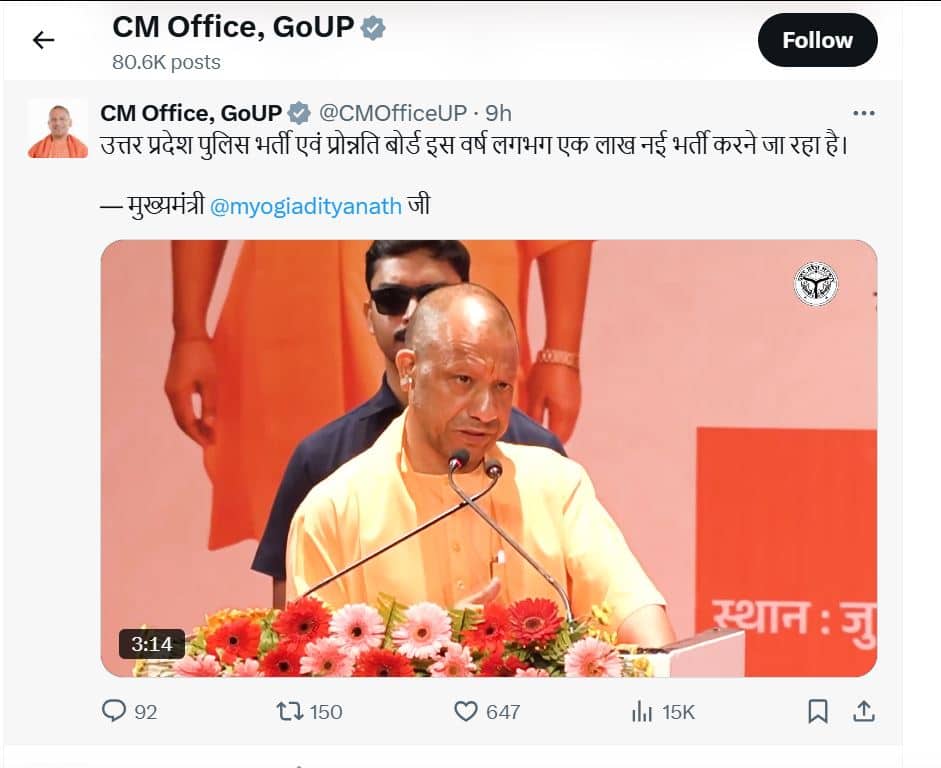Image resolution: width=941 pixels, height=768 pixels.
Task: Repost using the retweet arrows icon
Action: pos(289,712)
